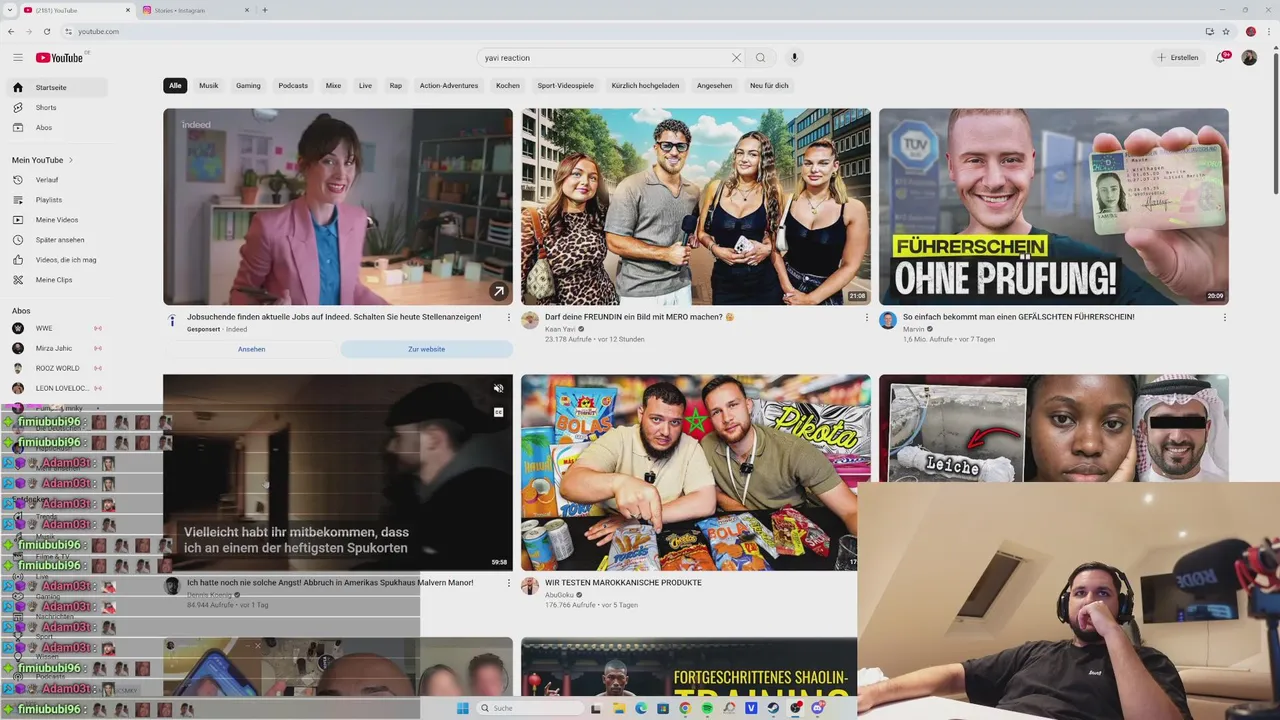Select the Podcasts filter chip
Screen dimensions: 1280x720
[x=293, y=86]
